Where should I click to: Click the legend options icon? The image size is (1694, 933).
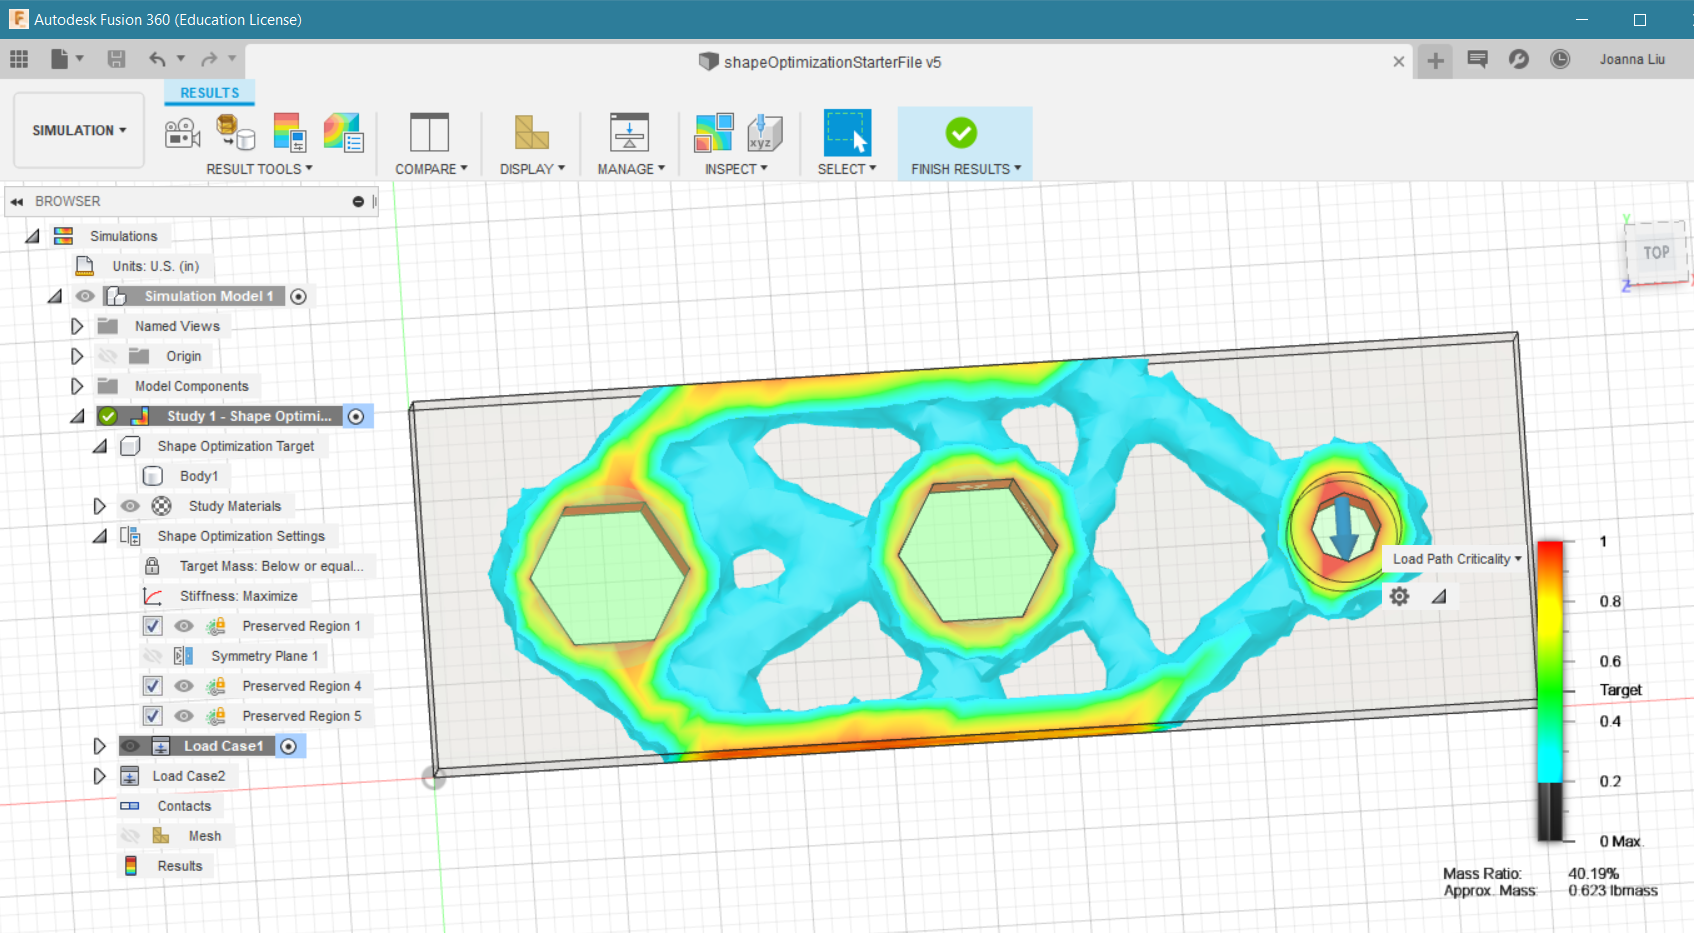289,132
